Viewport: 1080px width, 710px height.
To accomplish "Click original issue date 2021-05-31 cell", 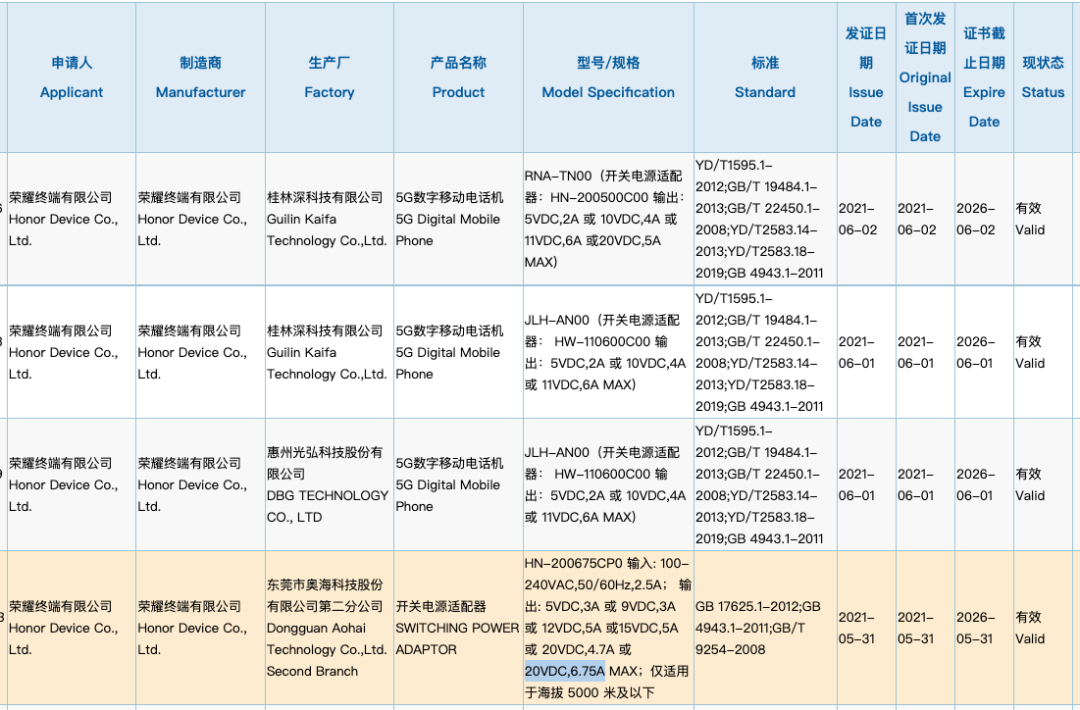I will (925, 628).
